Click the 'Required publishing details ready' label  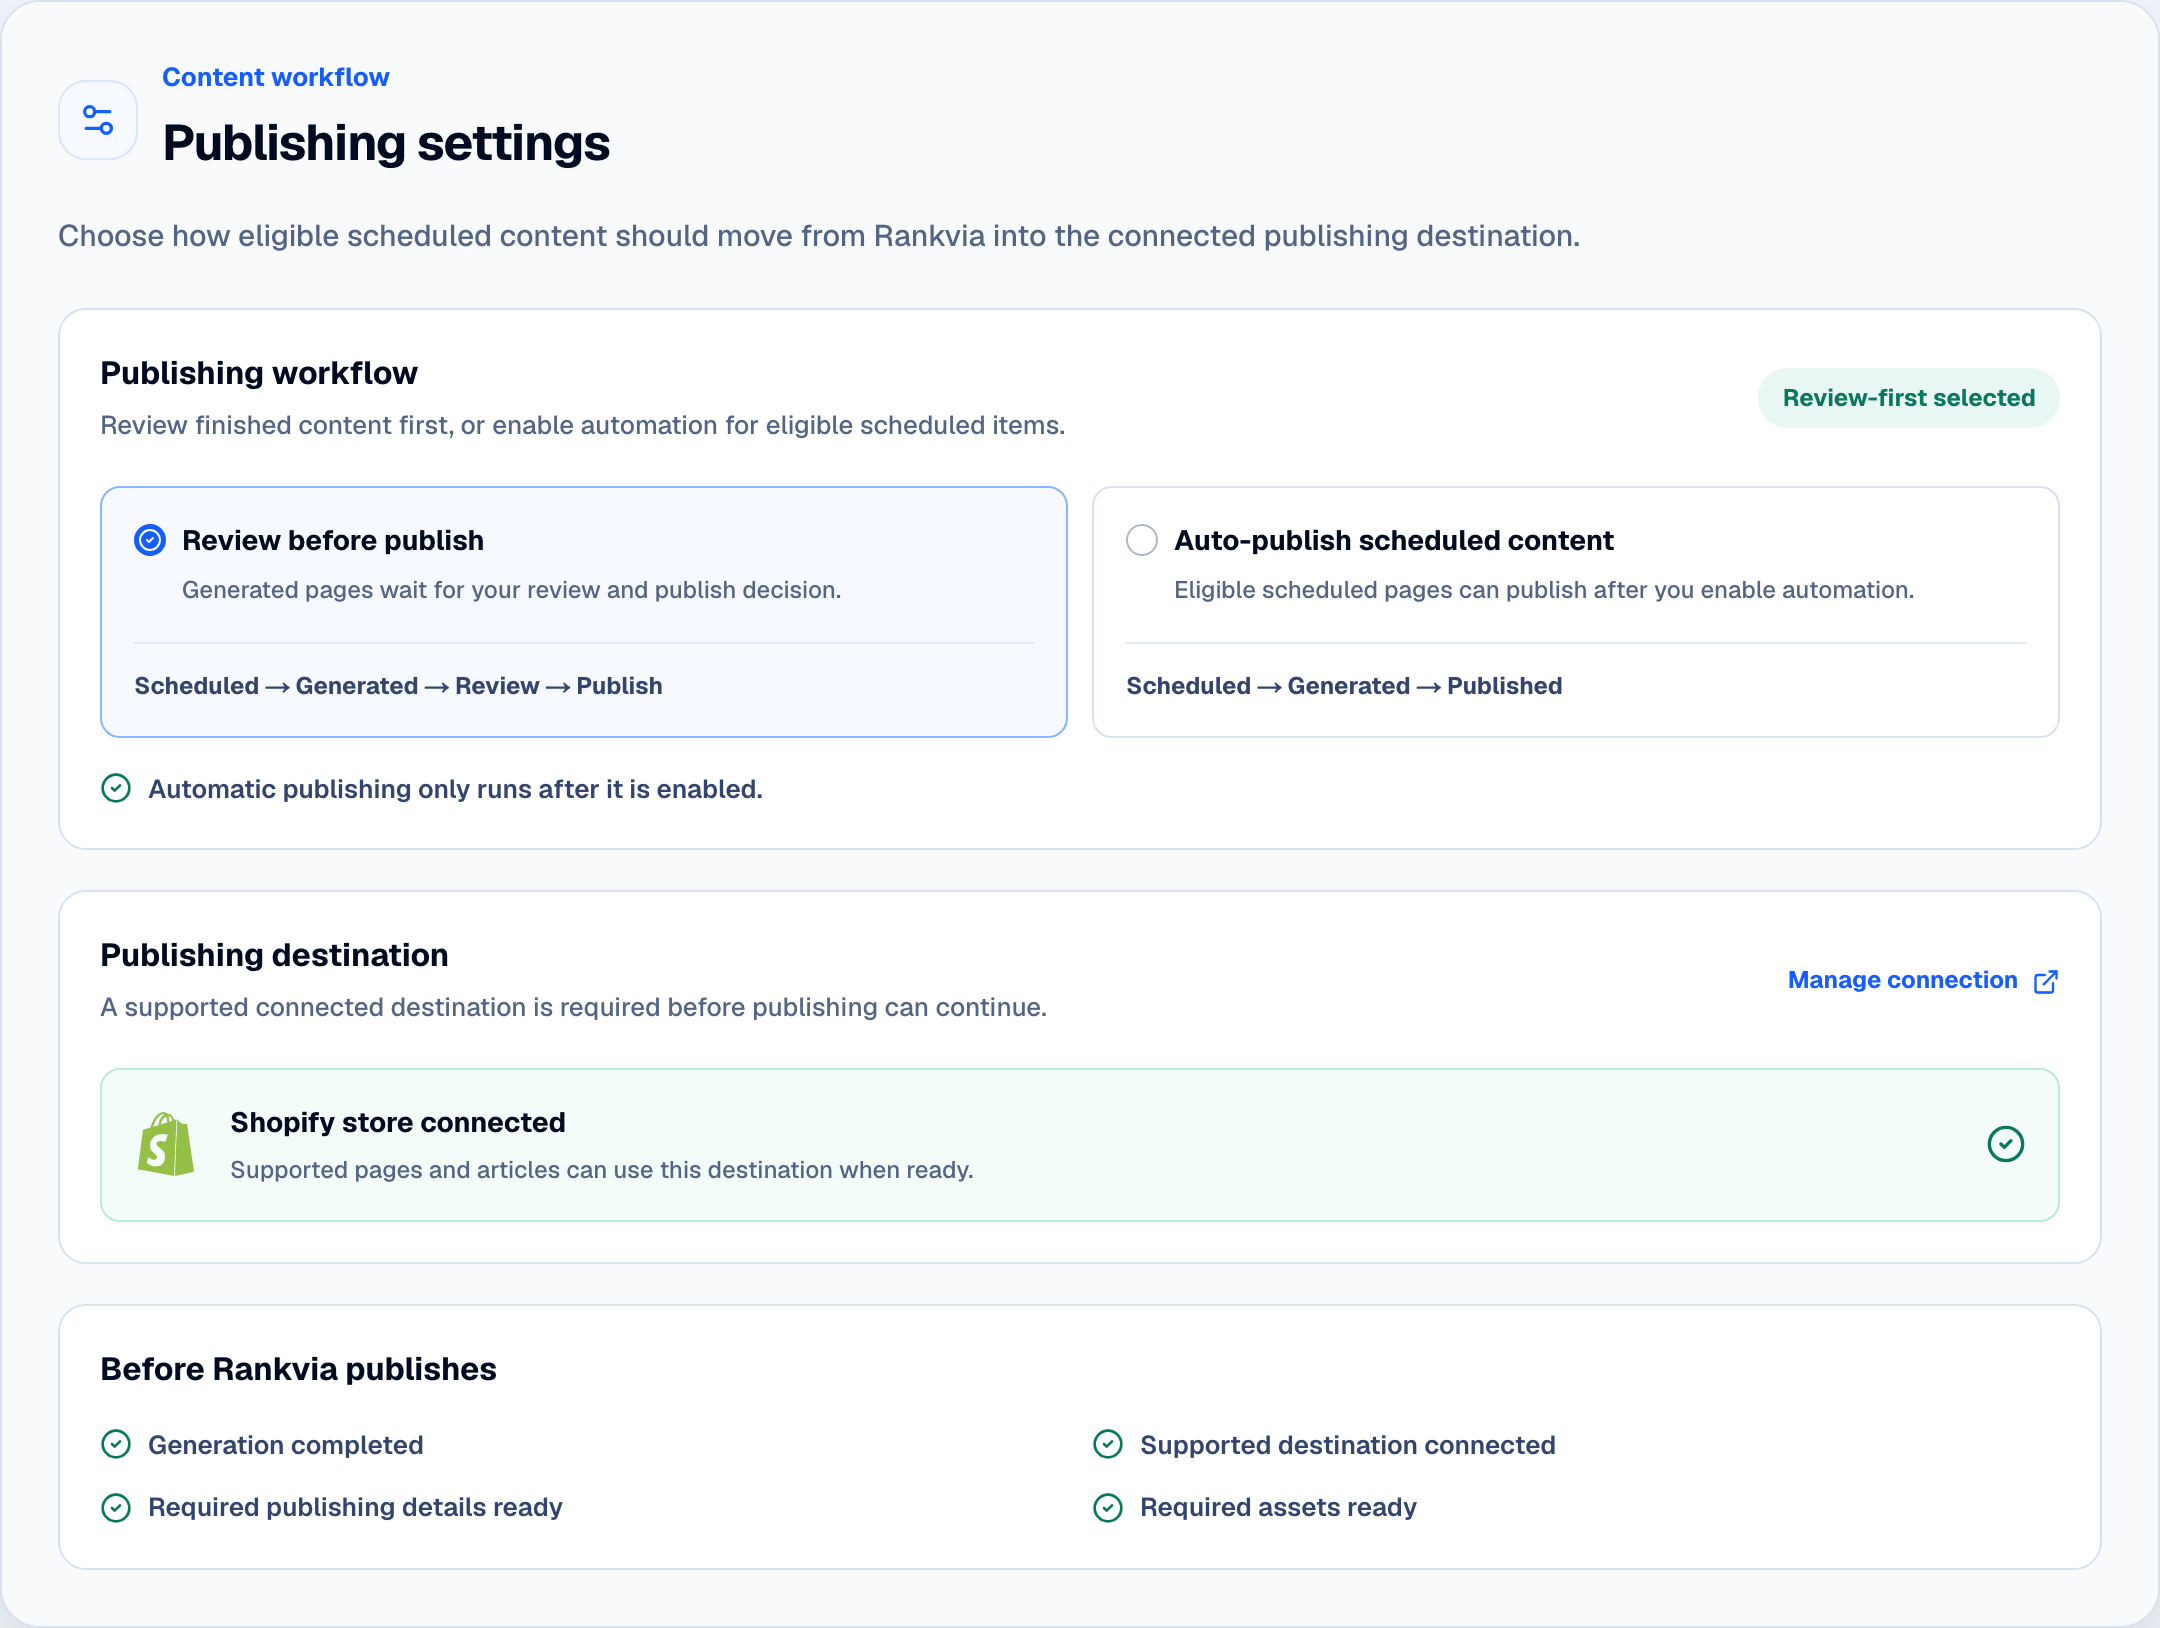(x=355, y=1507)
